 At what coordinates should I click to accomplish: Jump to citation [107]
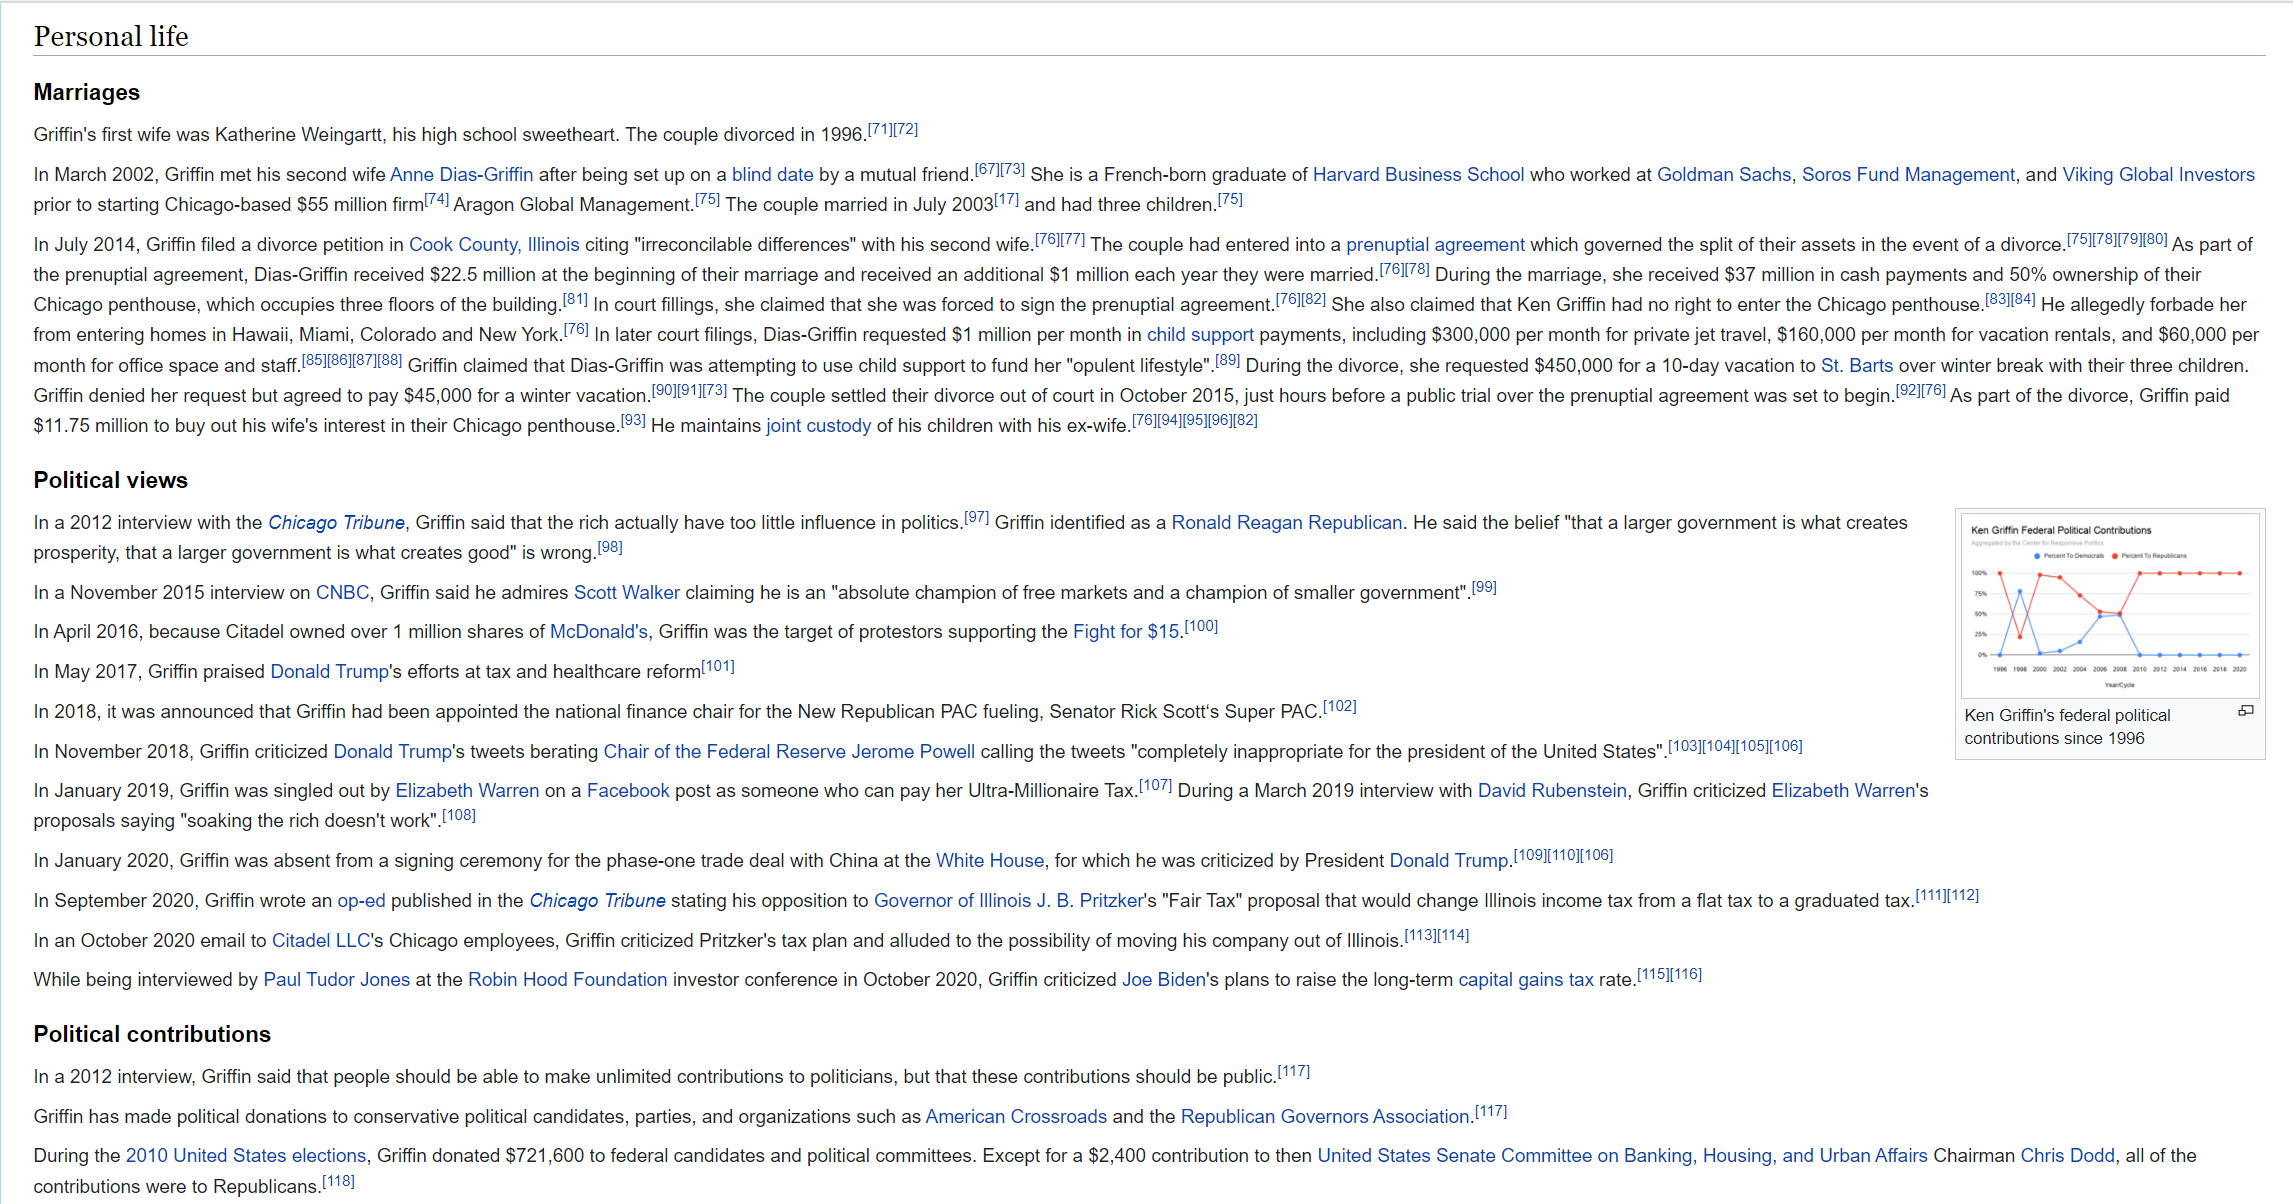(1155, 785)
